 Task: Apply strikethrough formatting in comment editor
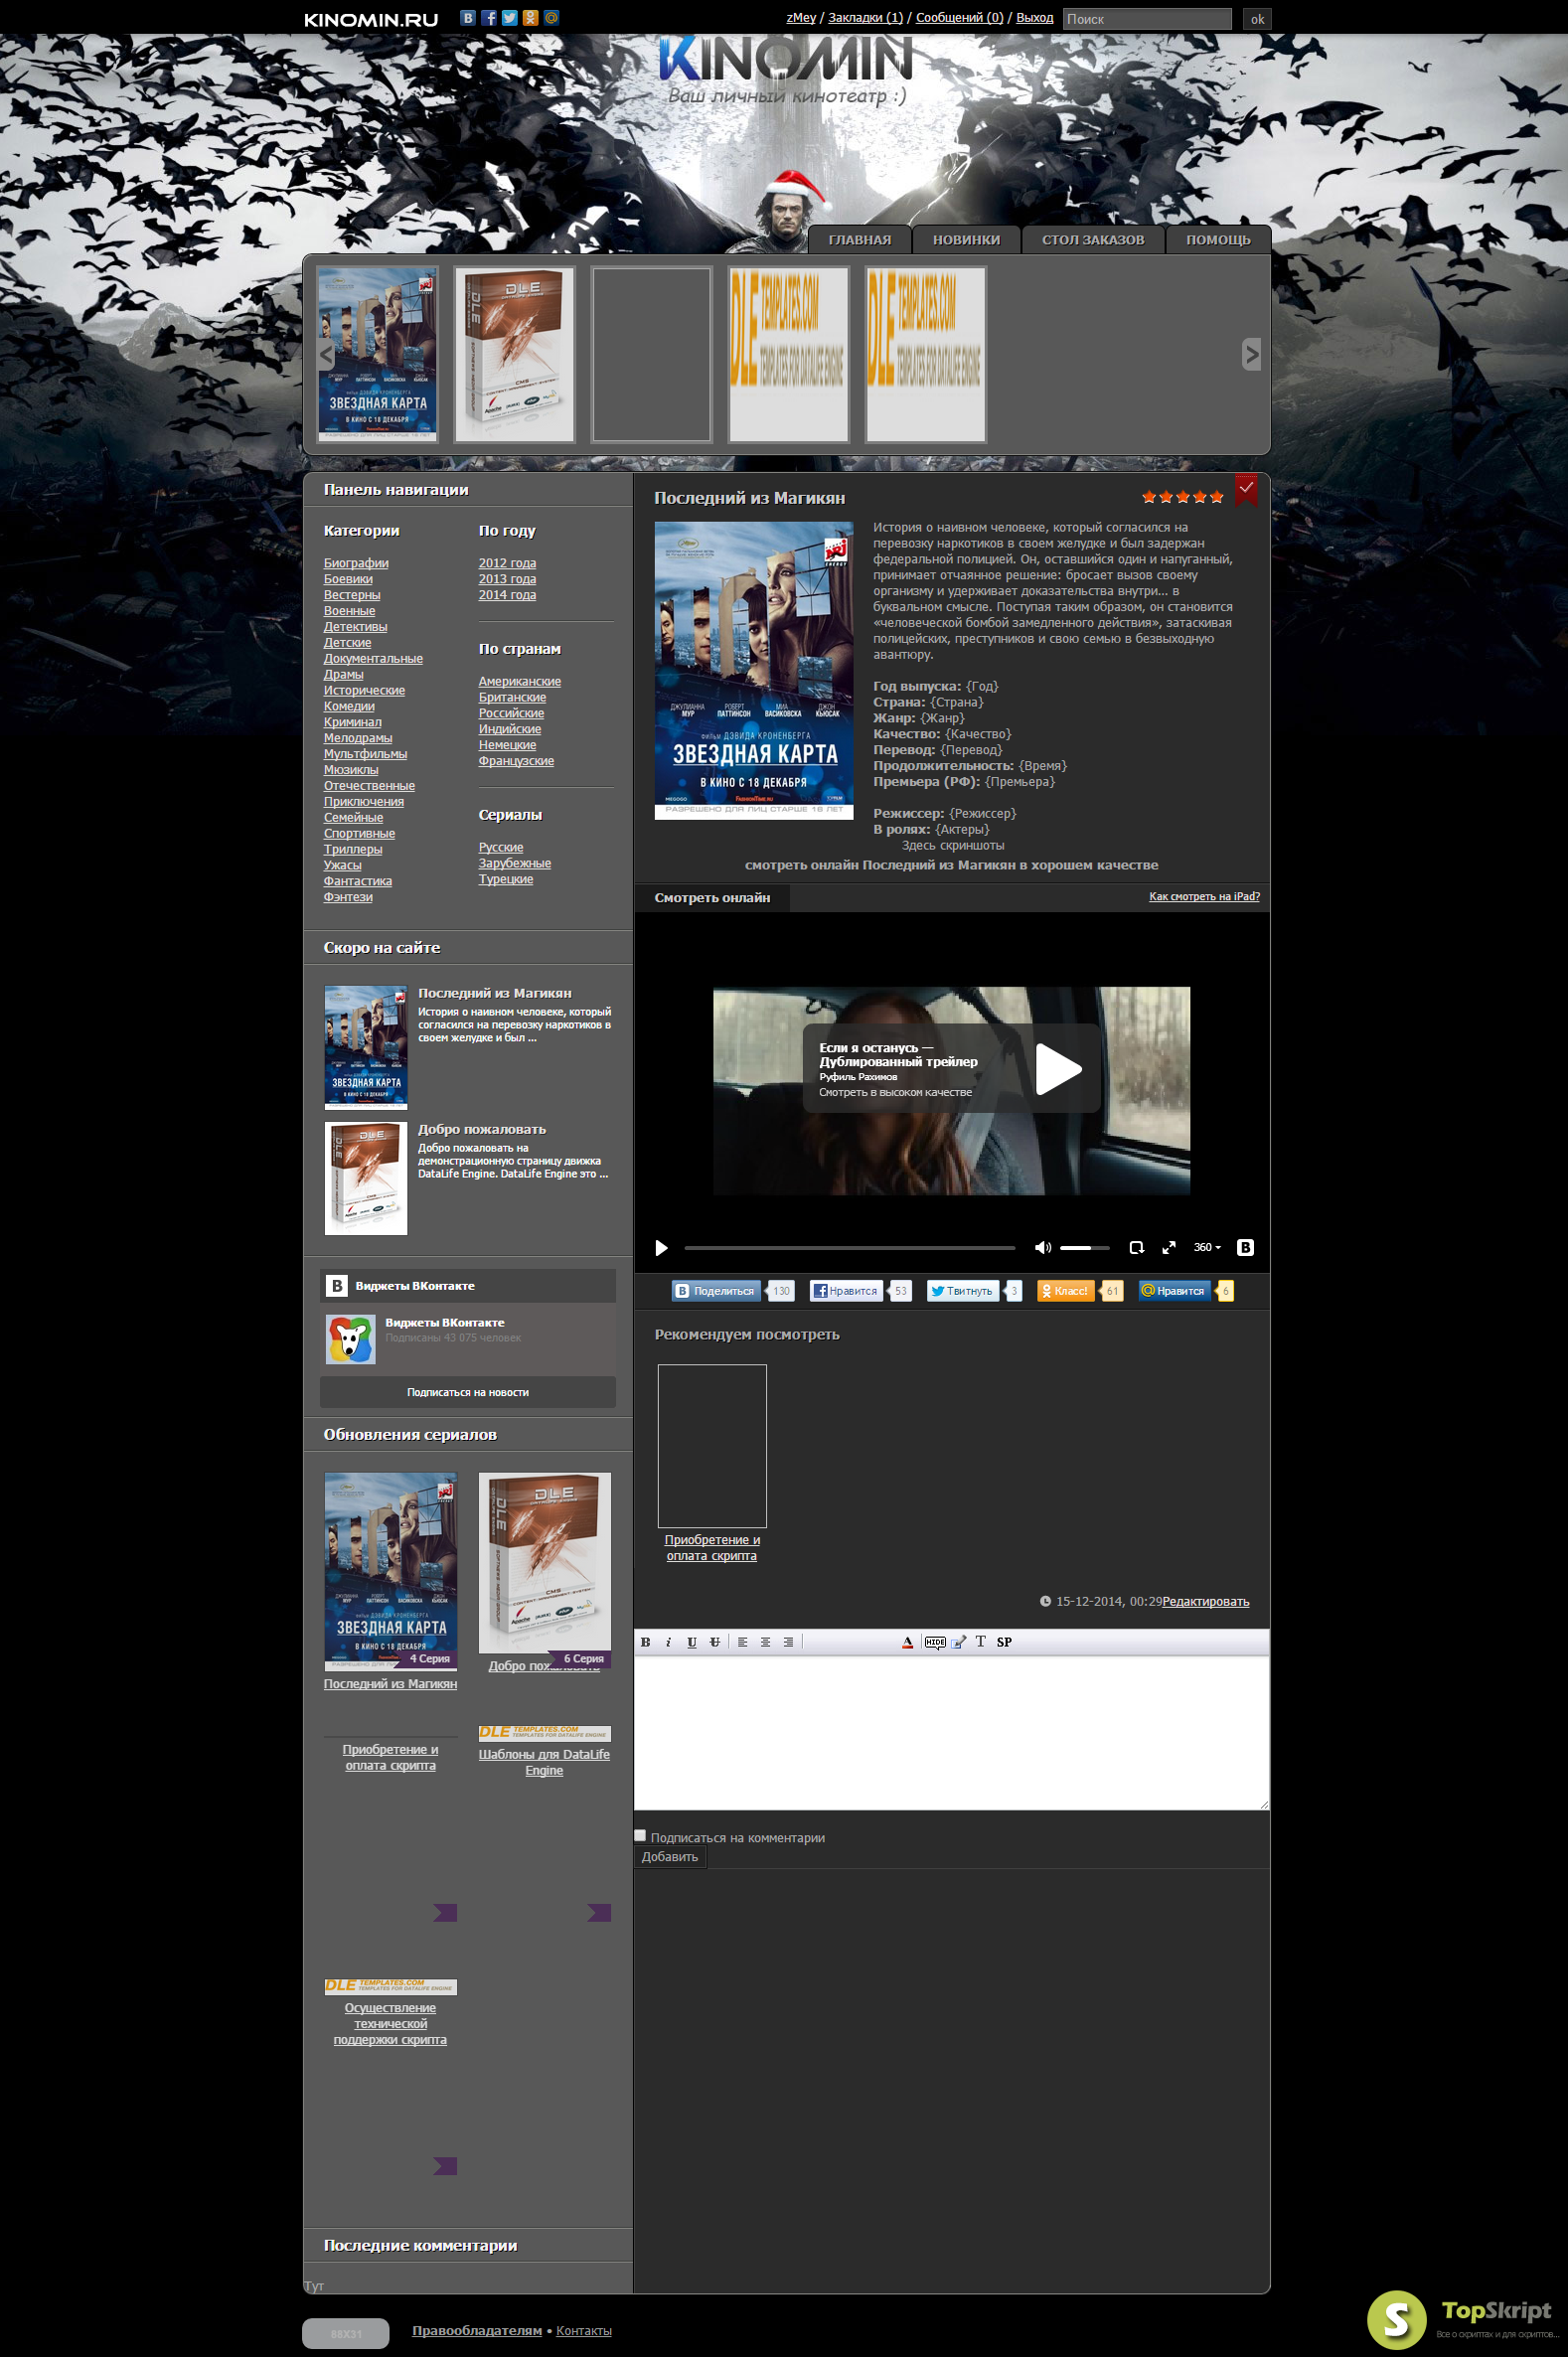point(714,1642)
